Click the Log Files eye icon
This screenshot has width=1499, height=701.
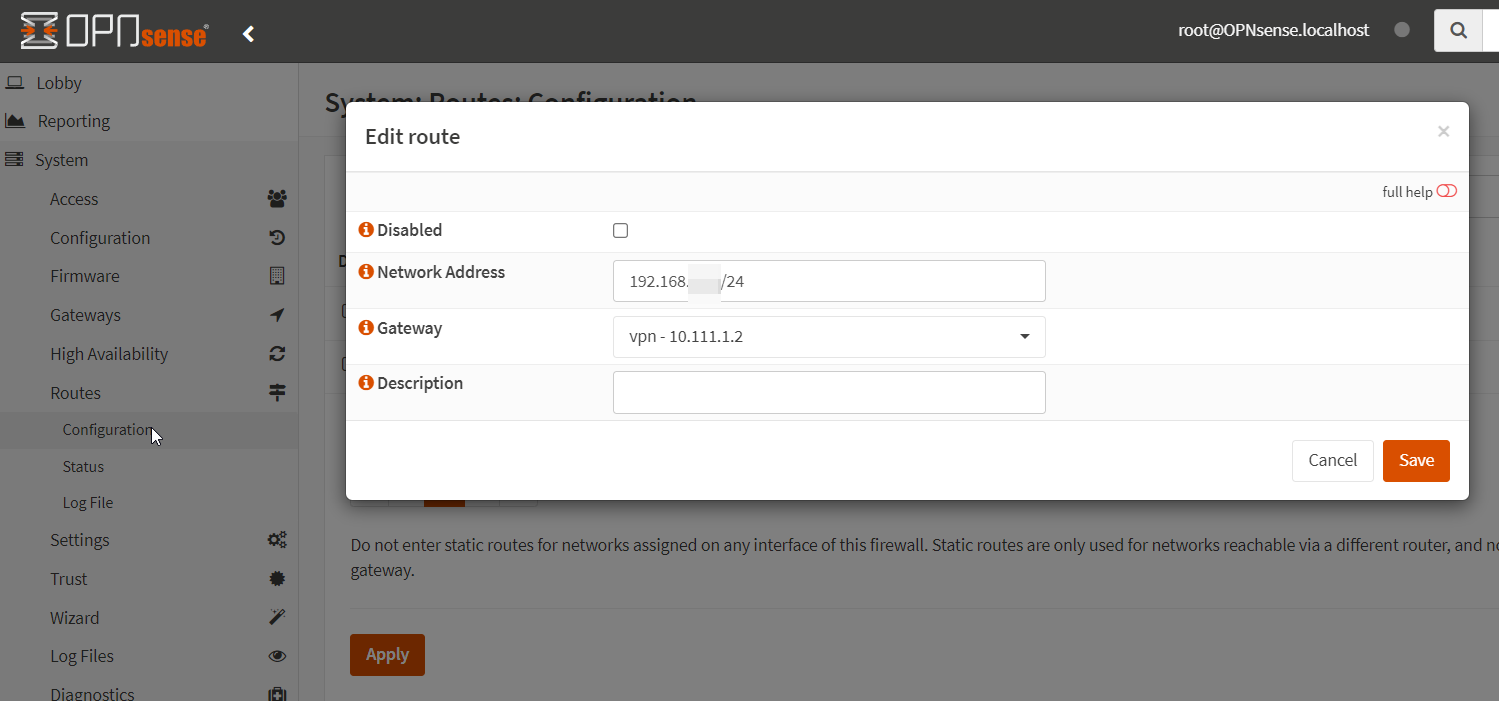tap(277, 655)
